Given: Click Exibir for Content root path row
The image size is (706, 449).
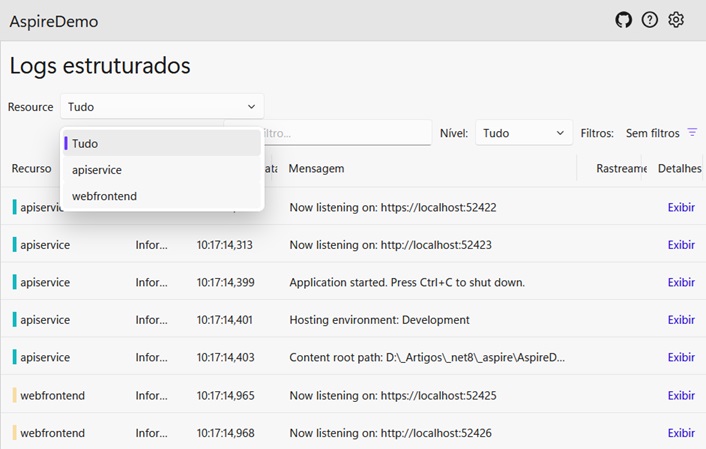Looking at the screenshot, I should (x=681, y=357).
